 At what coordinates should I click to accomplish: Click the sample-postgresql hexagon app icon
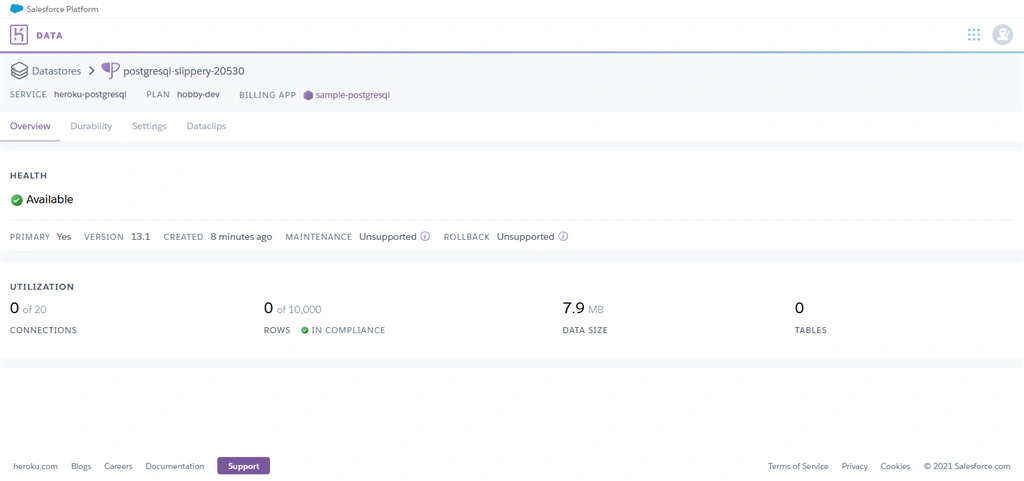pyautogui.click(x=308, y=95)
